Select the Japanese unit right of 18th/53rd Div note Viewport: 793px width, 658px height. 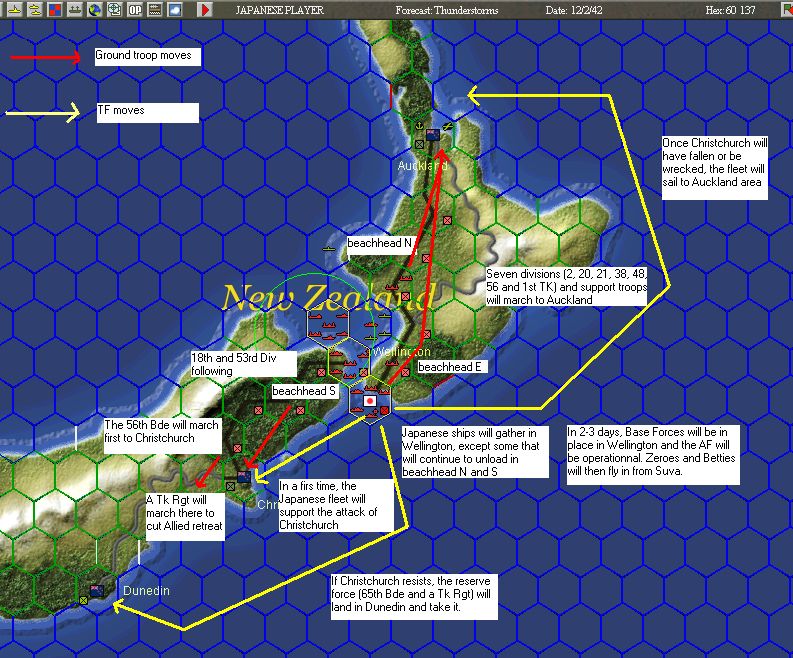(322, 372)
